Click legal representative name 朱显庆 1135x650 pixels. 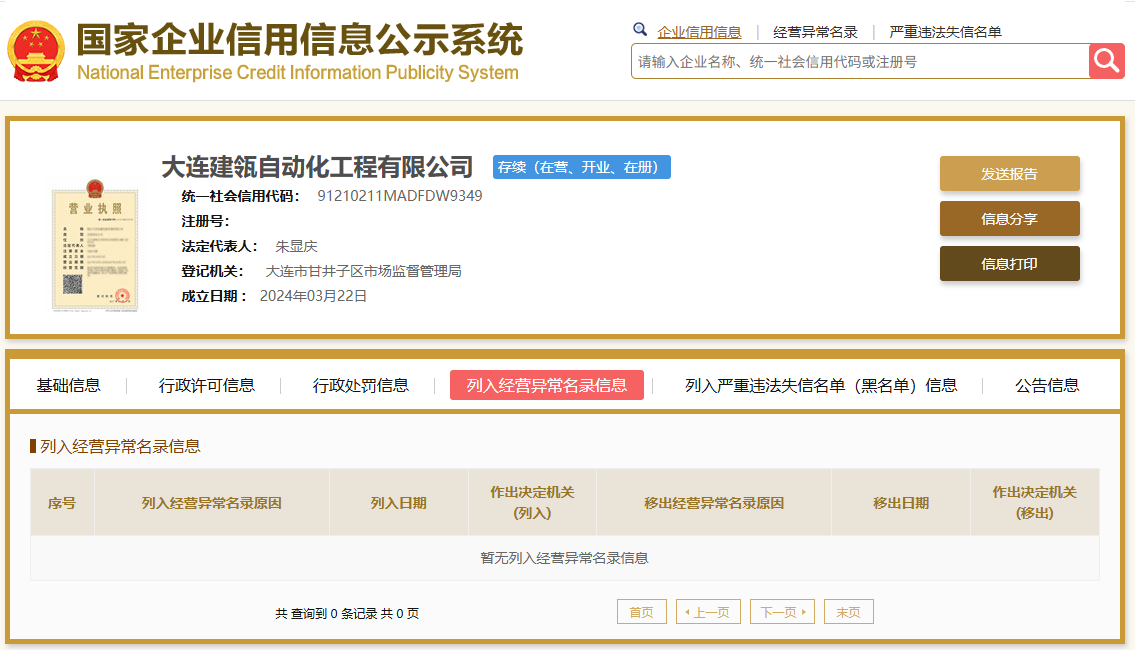tap(297, 246)
